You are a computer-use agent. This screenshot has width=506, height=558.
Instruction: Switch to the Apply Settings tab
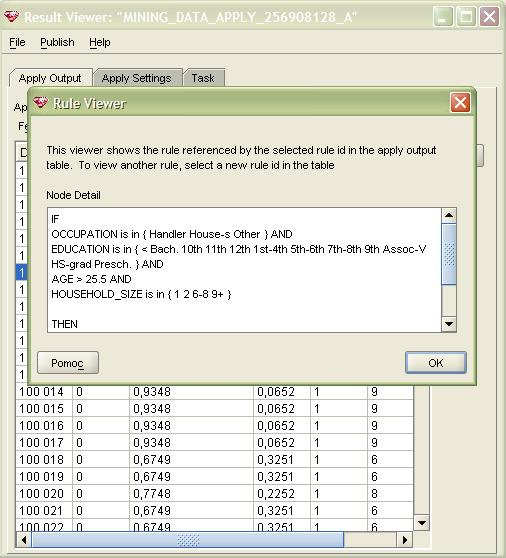click(137, 78)
